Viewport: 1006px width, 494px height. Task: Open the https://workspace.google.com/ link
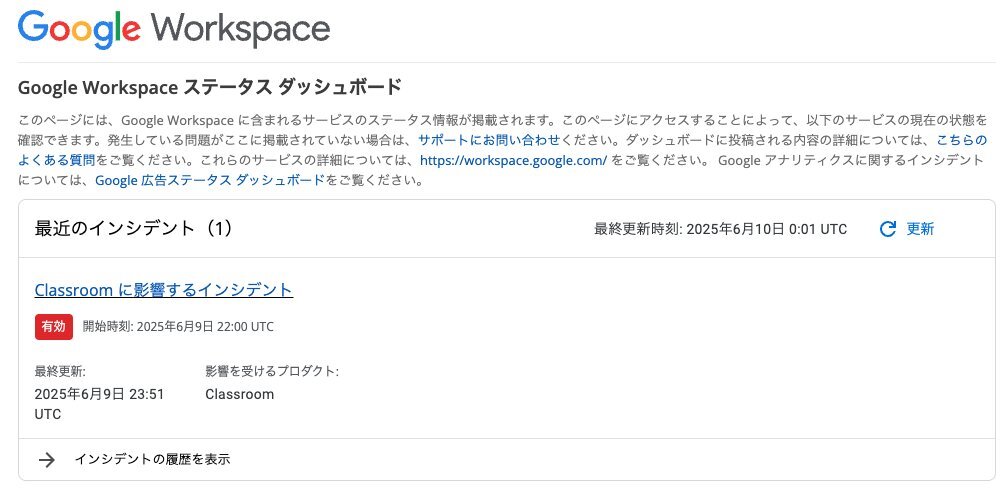(x=513, y=160)
